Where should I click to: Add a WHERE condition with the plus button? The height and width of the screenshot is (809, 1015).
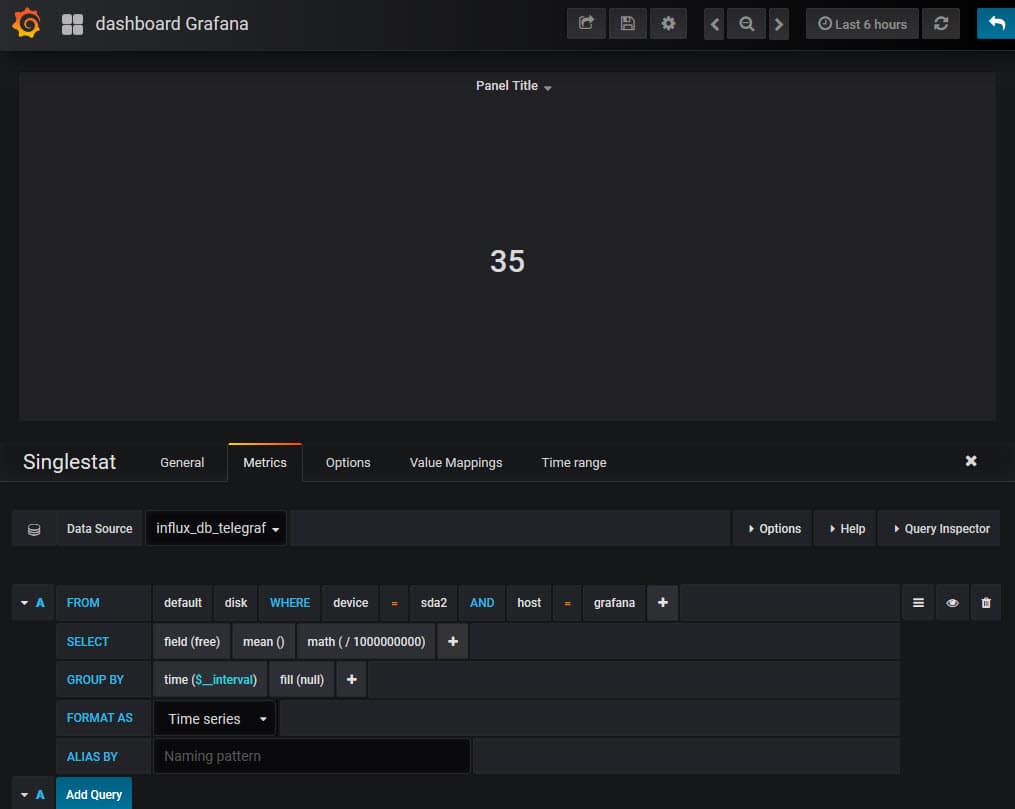pos(662,603)
